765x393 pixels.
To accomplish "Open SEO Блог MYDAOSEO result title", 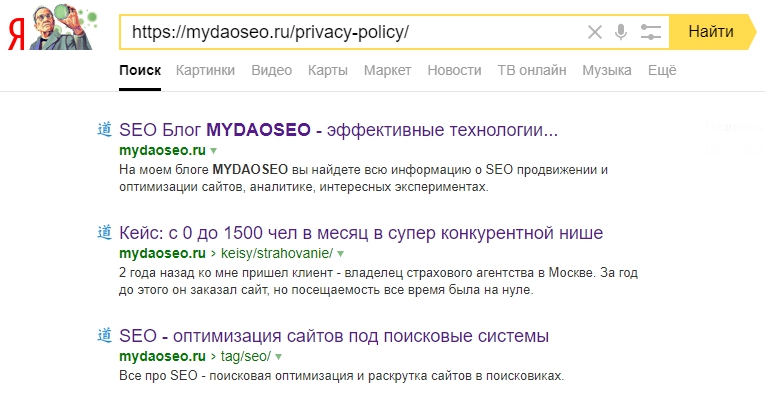I will point(338,130).
